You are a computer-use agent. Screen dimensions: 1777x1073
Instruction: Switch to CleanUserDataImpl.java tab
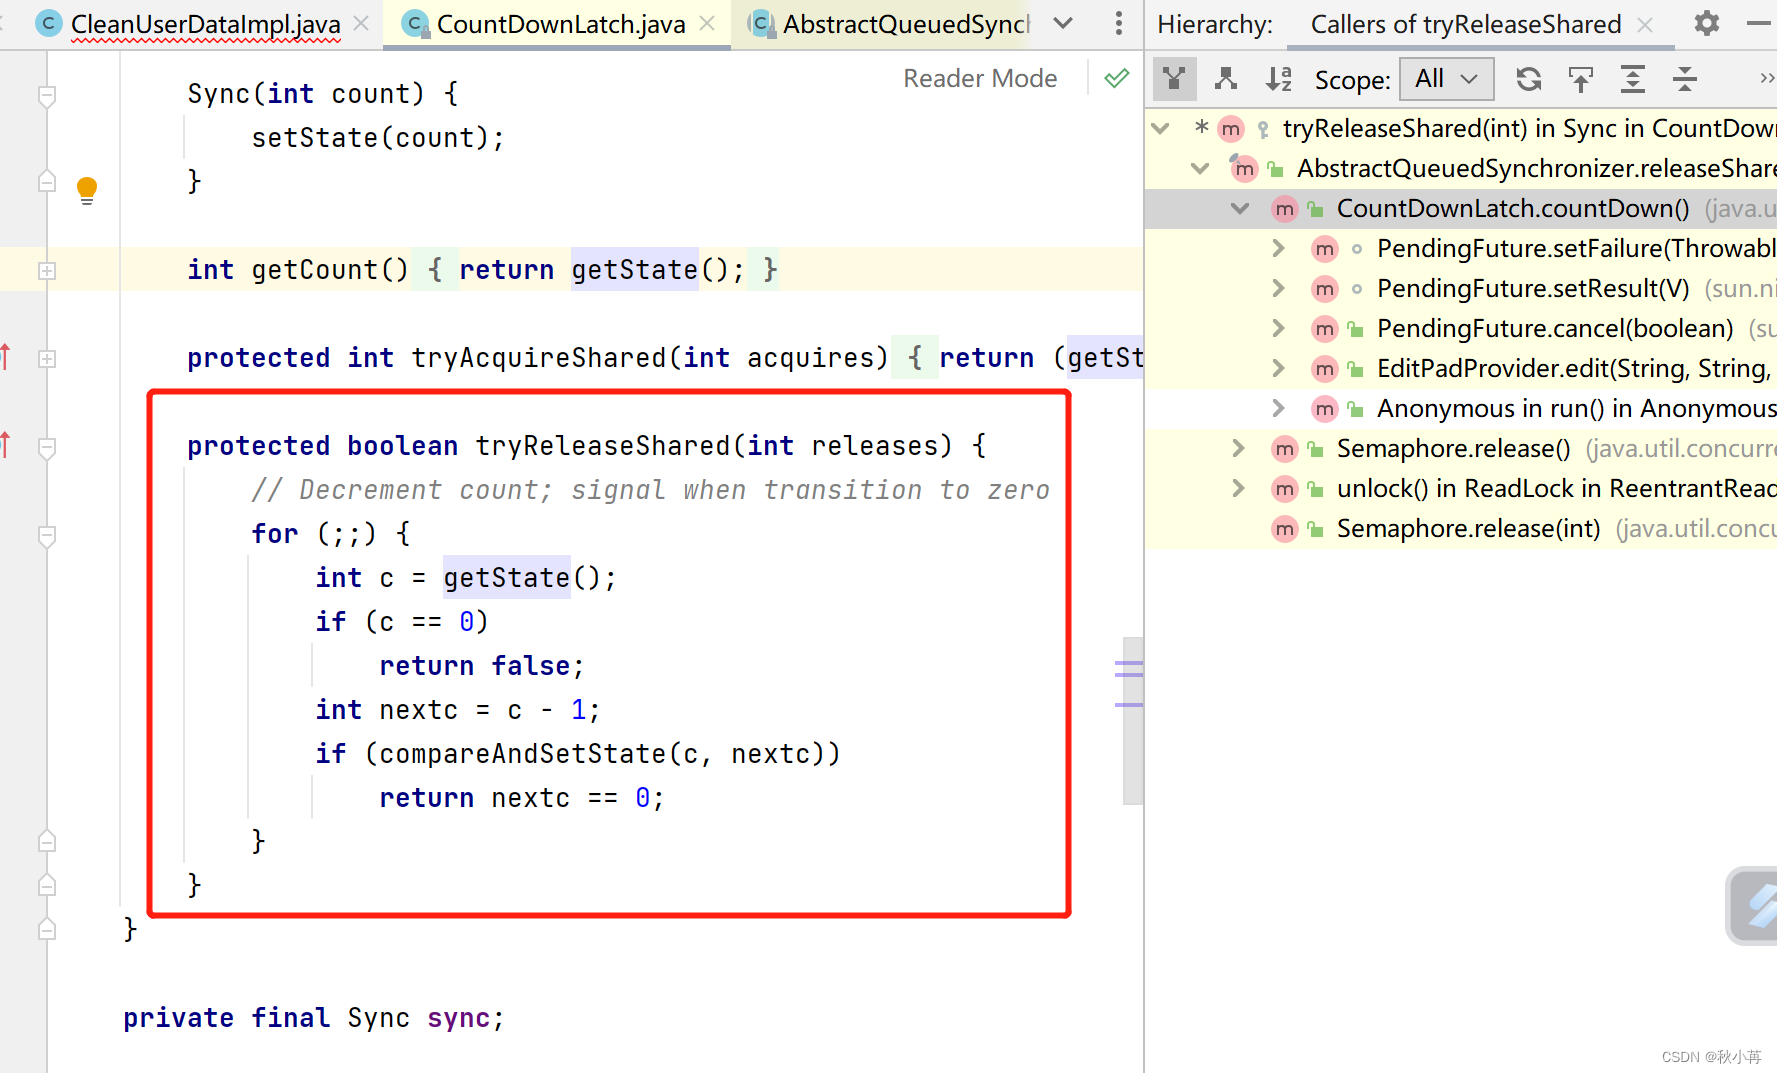pyautogui.click(x=205, y=24)
